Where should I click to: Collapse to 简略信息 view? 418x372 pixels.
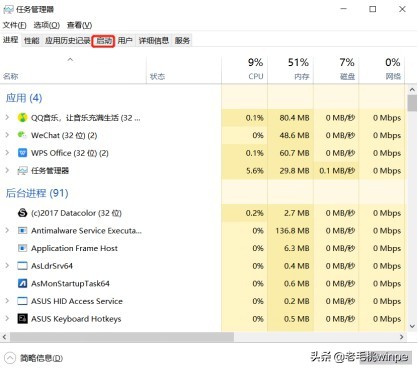(34, 358)
